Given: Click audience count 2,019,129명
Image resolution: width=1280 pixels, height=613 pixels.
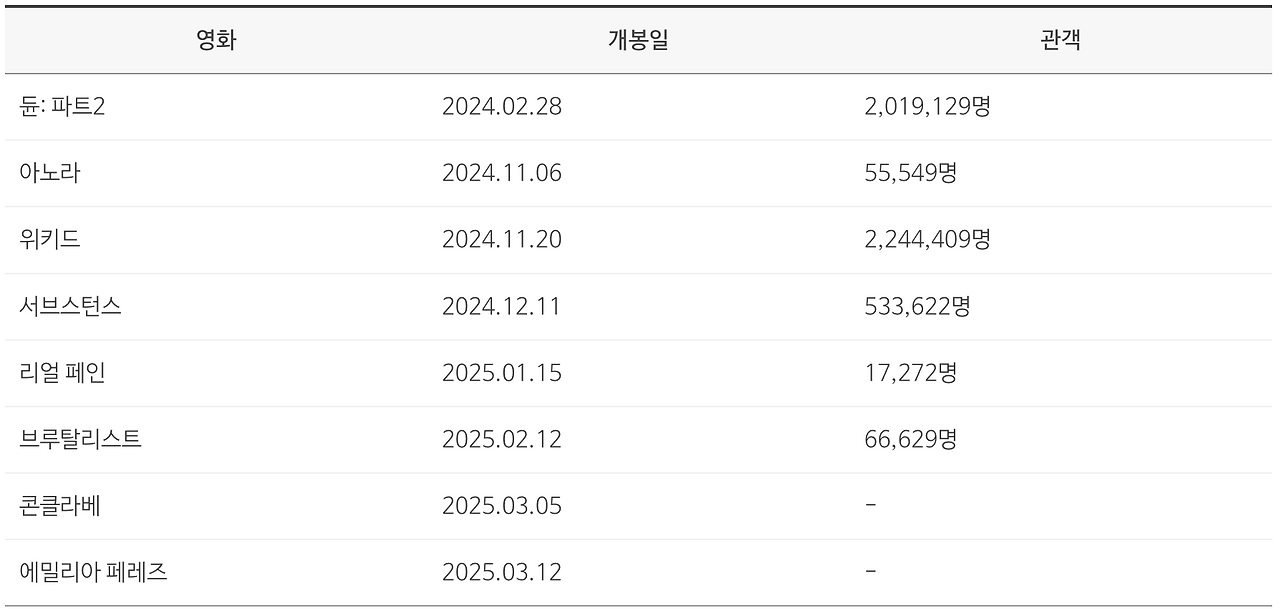Looking at the screenshot, I should [927, 107].
